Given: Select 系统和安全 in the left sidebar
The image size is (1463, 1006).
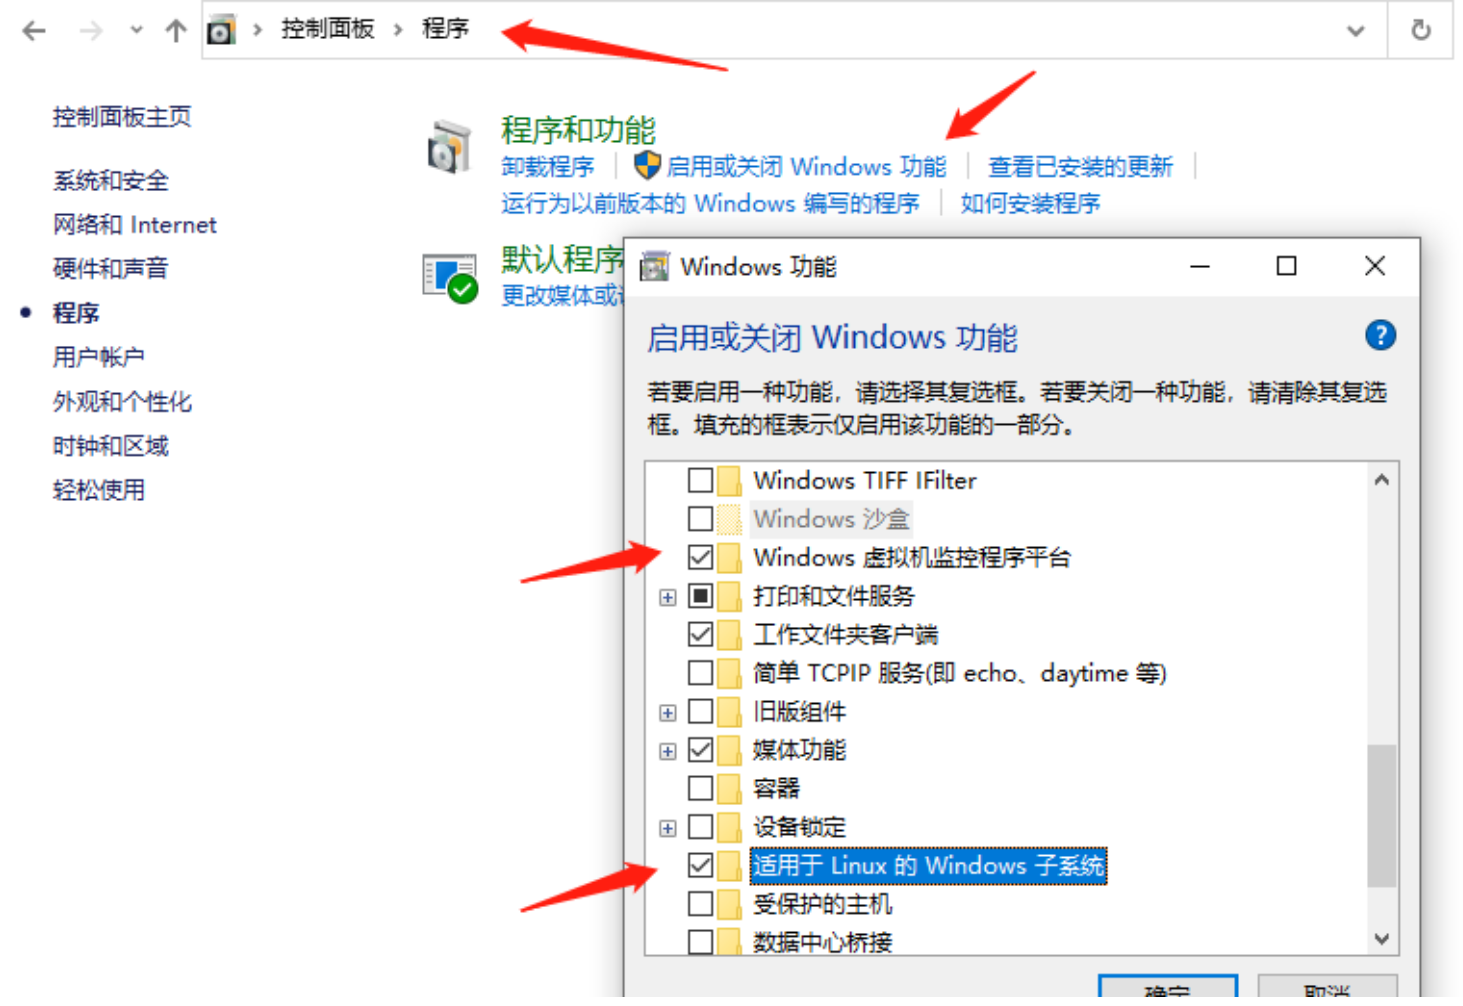Looking at the screenshot, I should coord(111,181).
